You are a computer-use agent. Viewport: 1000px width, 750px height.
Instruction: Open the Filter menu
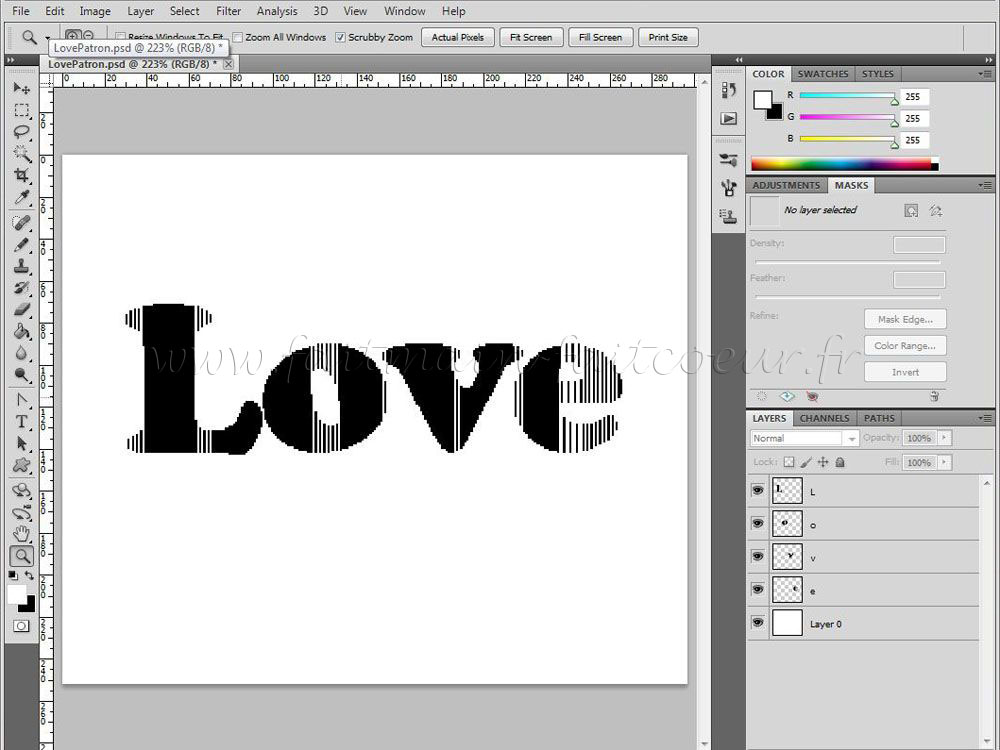[228, 11]
